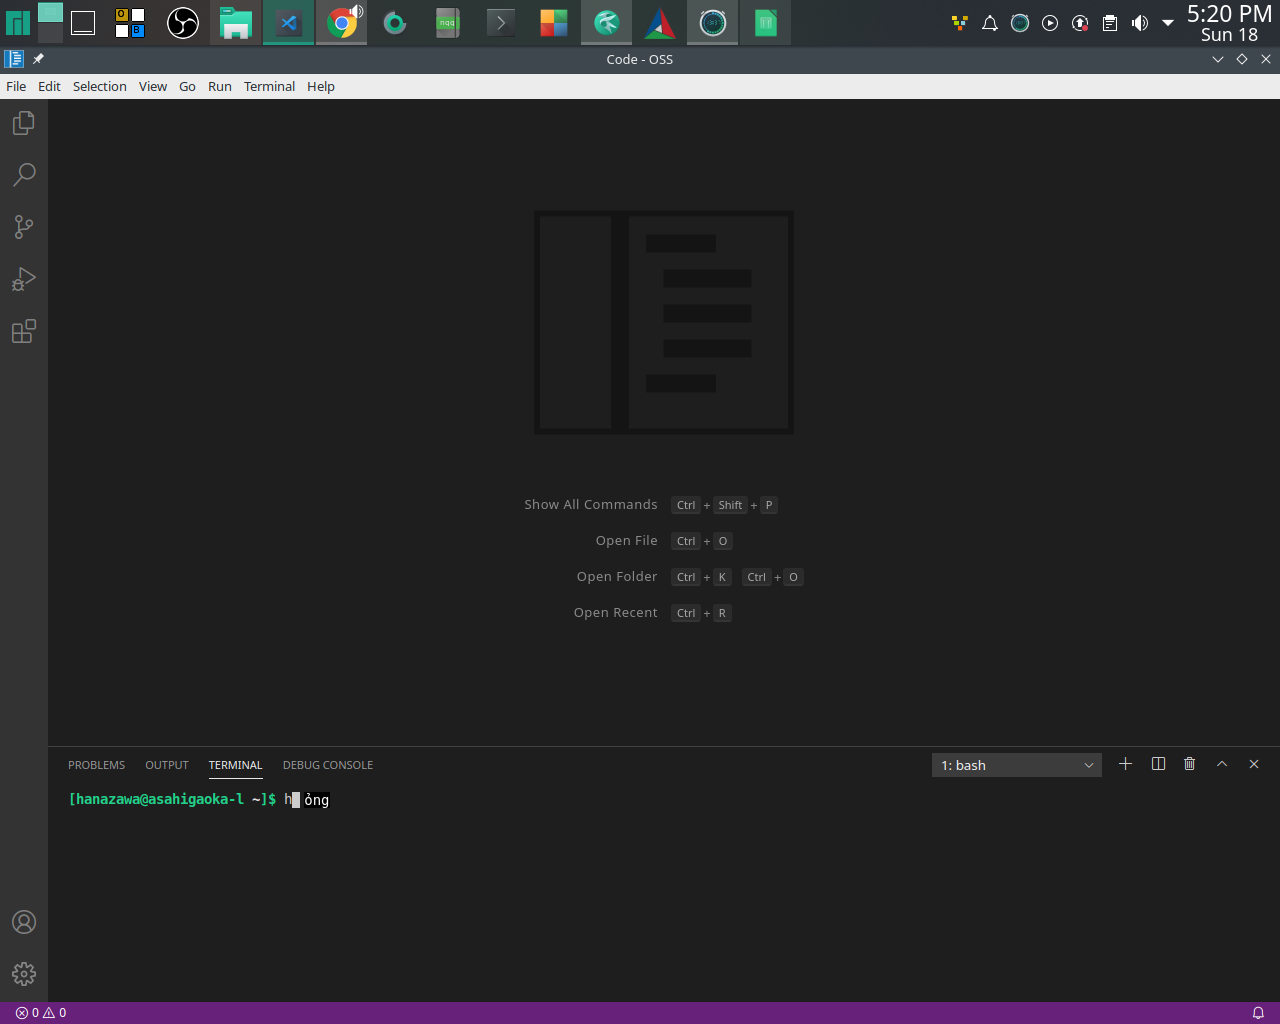Viewport: 1280px width, 1024px height.
Task: Open the Manage settings gear
Action: (x=24, y=974)
